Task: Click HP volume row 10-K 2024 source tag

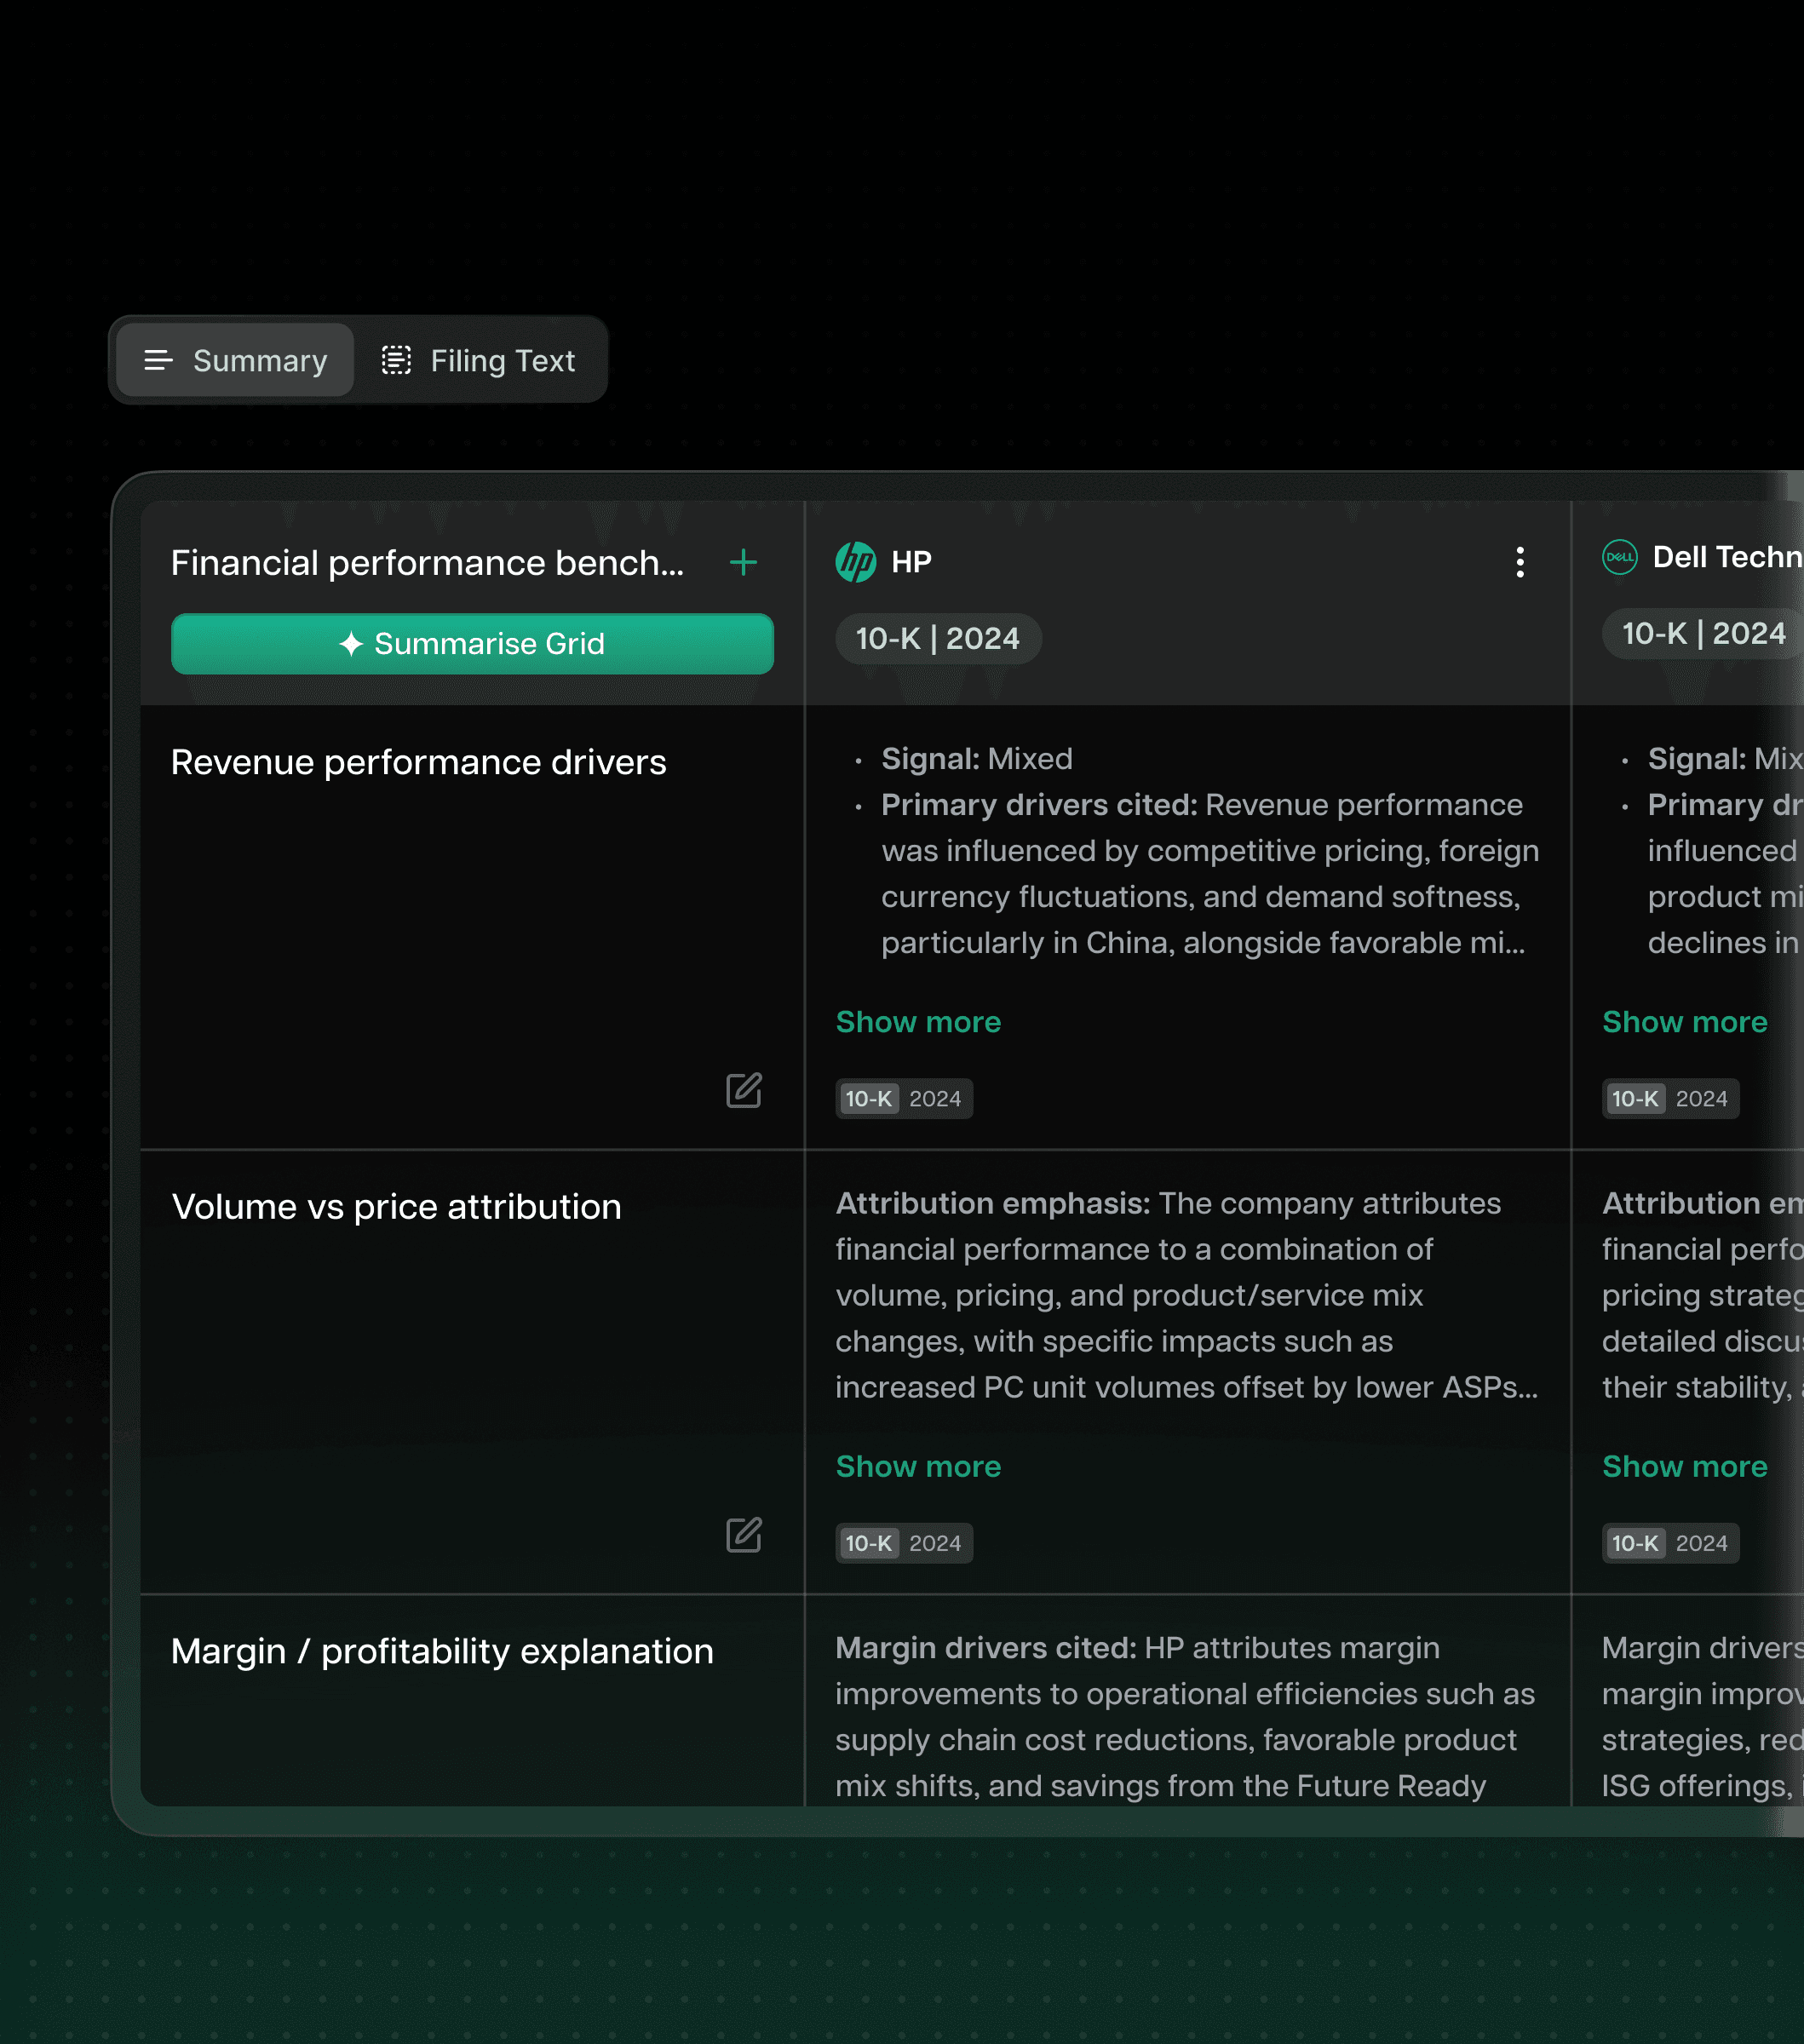Action: pos(903,1543)
